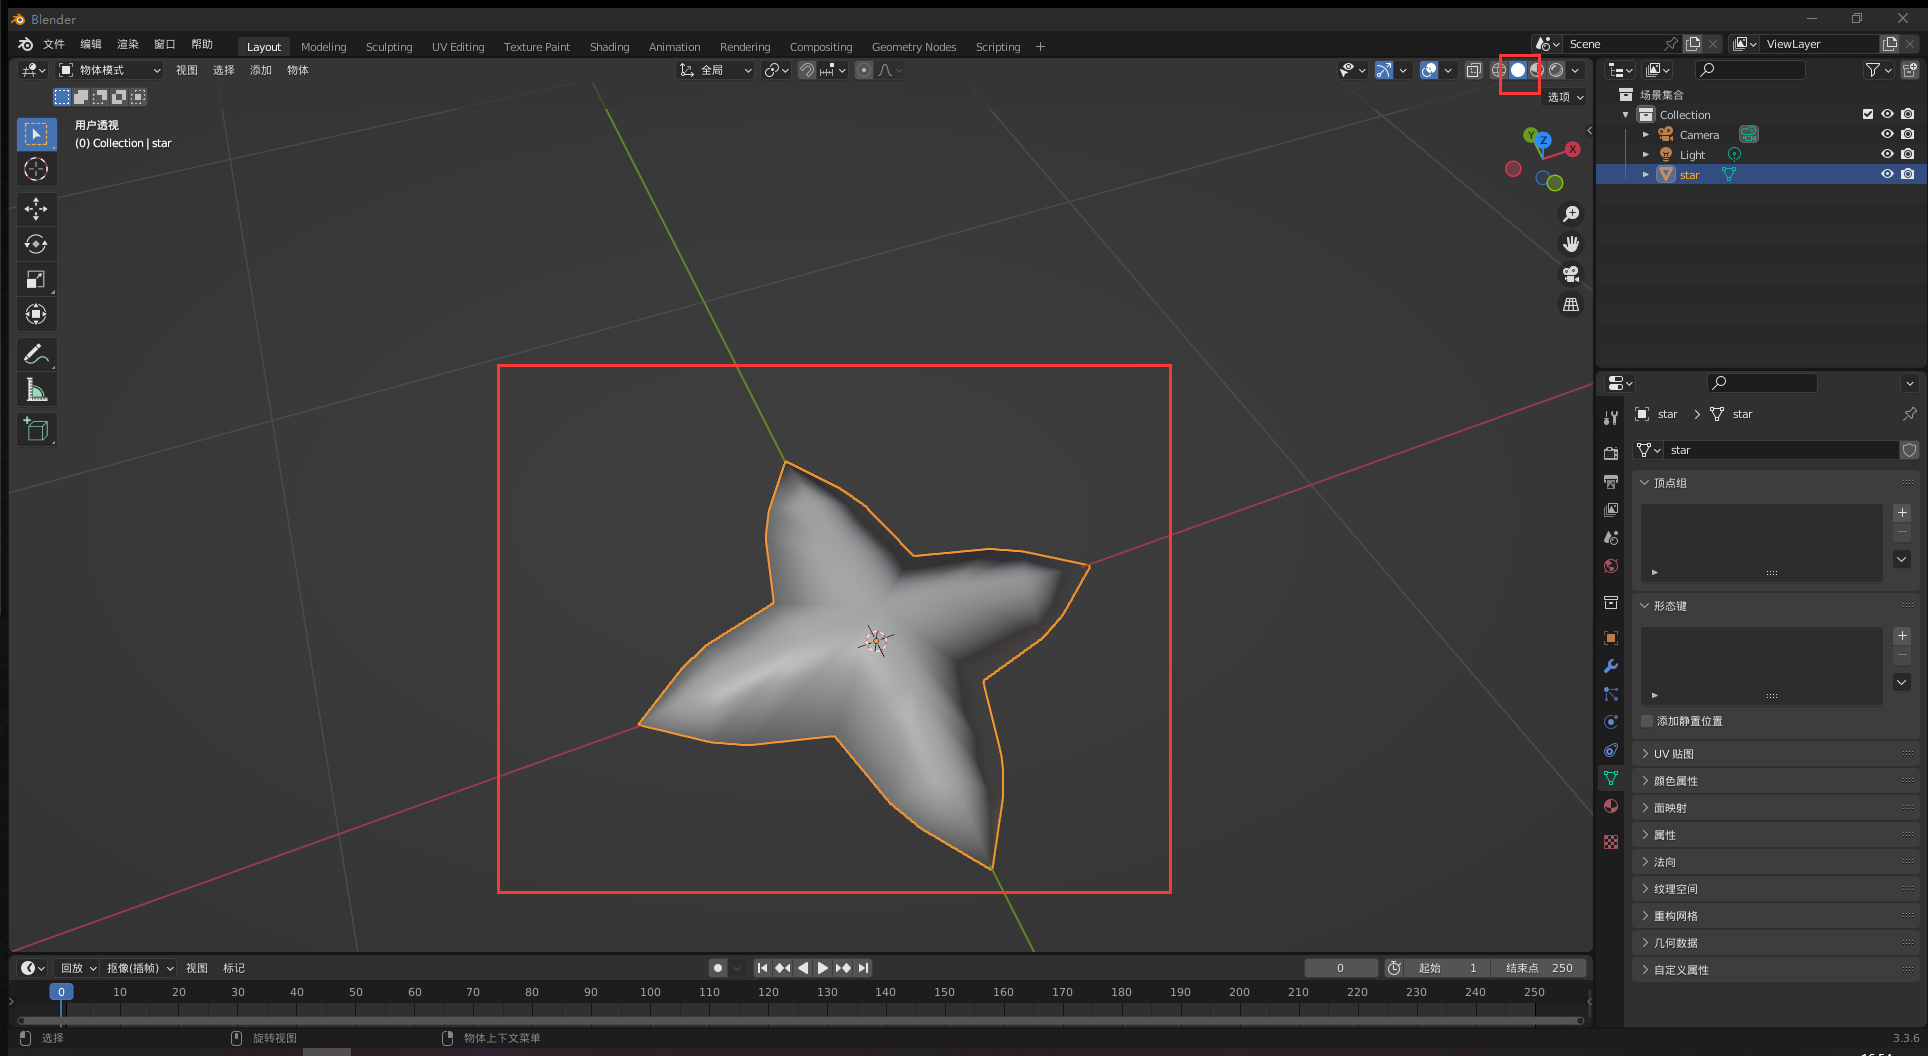Image resolution: width=1928 pixels, height=1056 pixels.
Task: Click the current frame field showing 0
Action: point(1341,968)
